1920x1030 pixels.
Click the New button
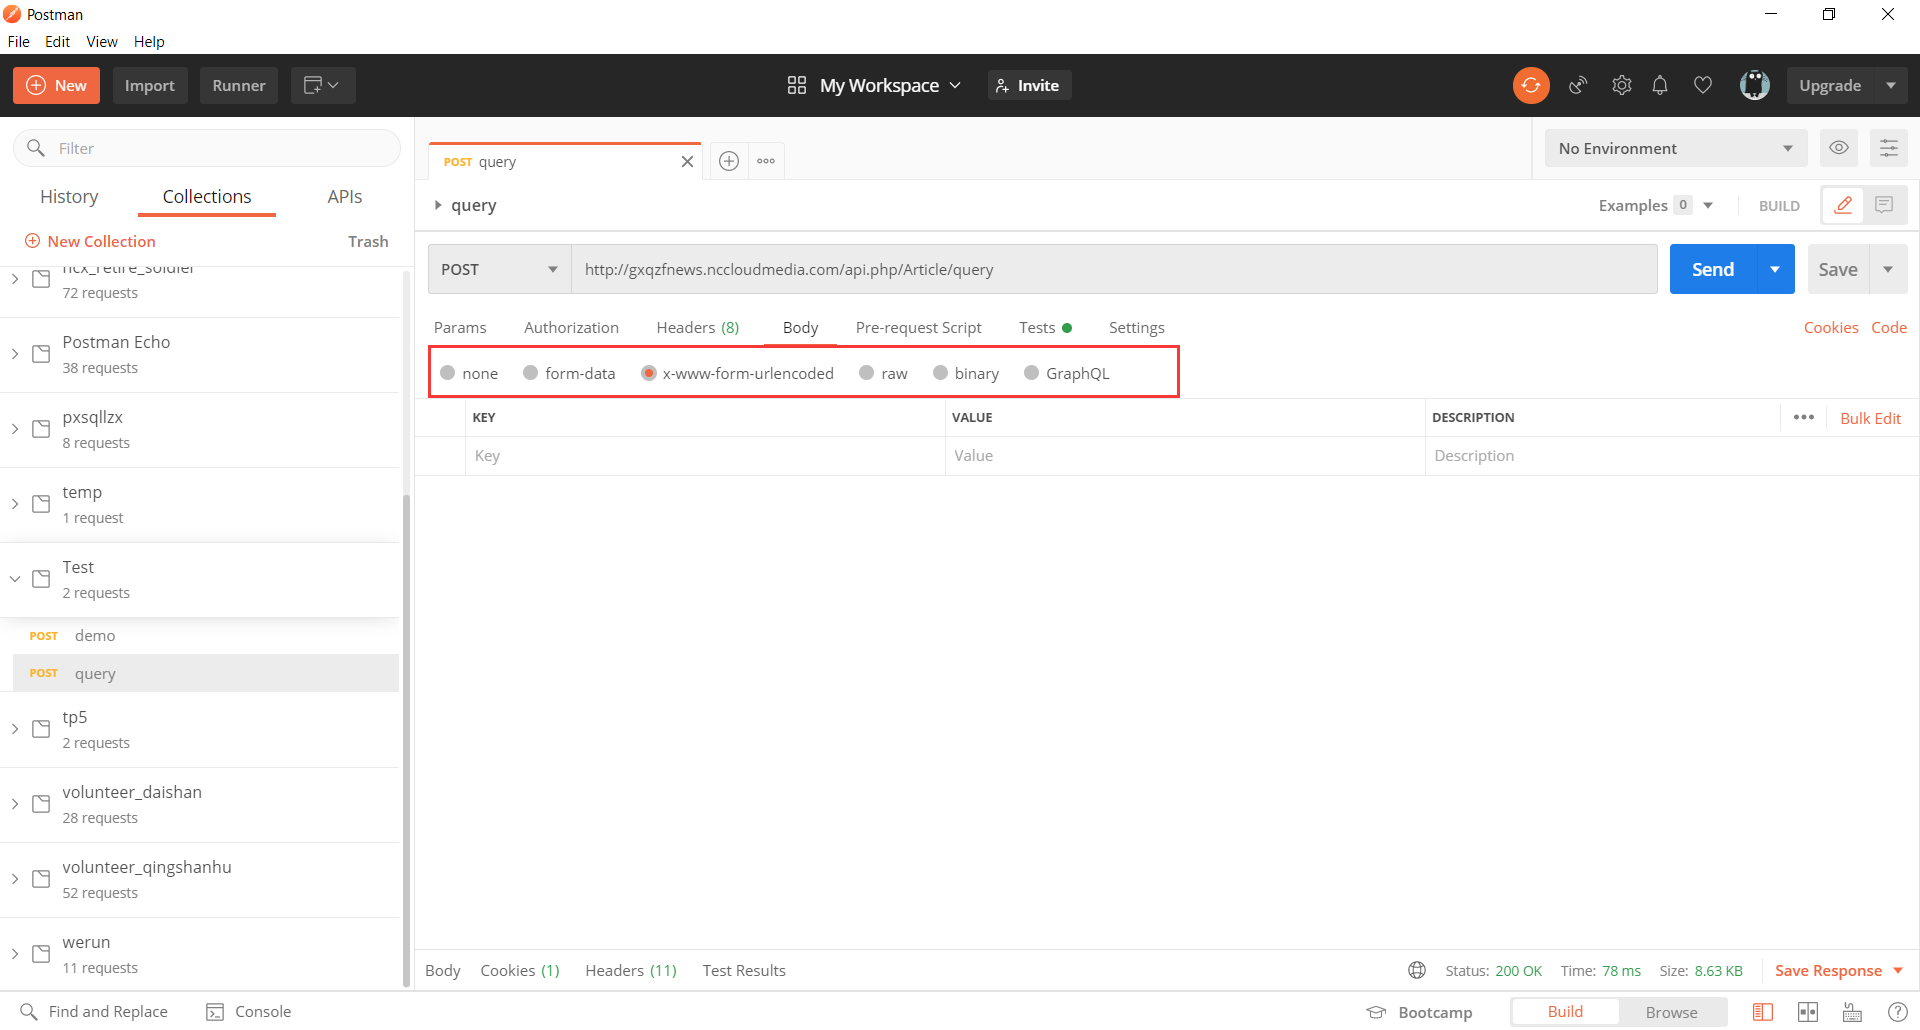click(x=57, y=85)
